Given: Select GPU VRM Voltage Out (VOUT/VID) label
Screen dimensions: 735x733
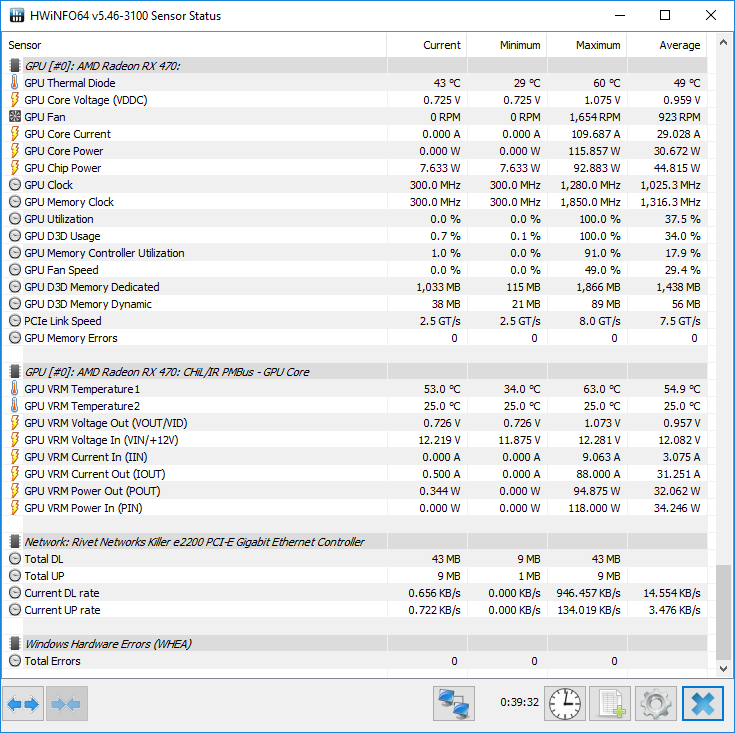Looking at the screenshot, I should (x=106, y=423).
